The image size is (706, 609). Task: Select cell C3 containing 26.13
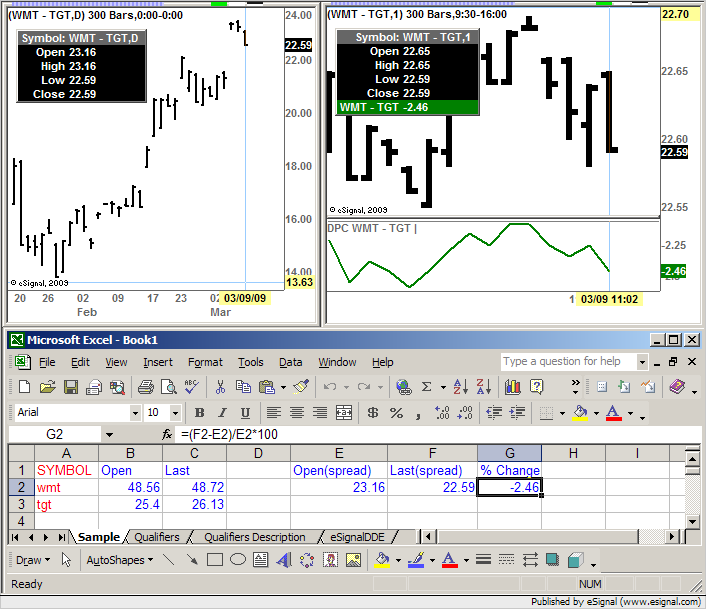pyautogui.click(x=194, y=504)
